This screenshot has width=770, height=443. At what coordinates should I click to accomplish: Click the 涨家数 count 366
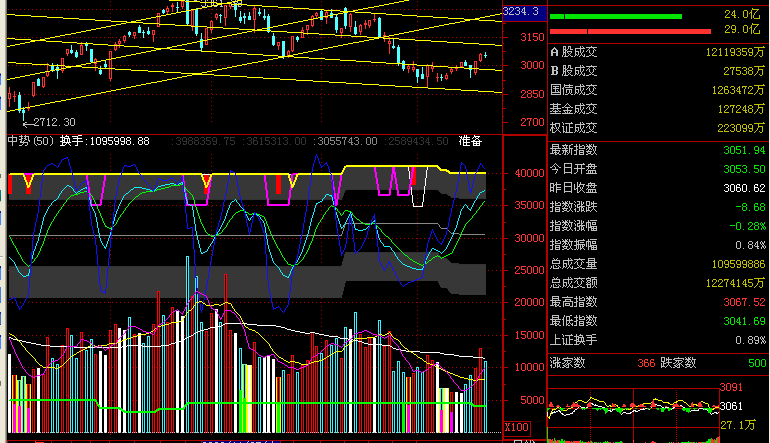coord(646,363)
